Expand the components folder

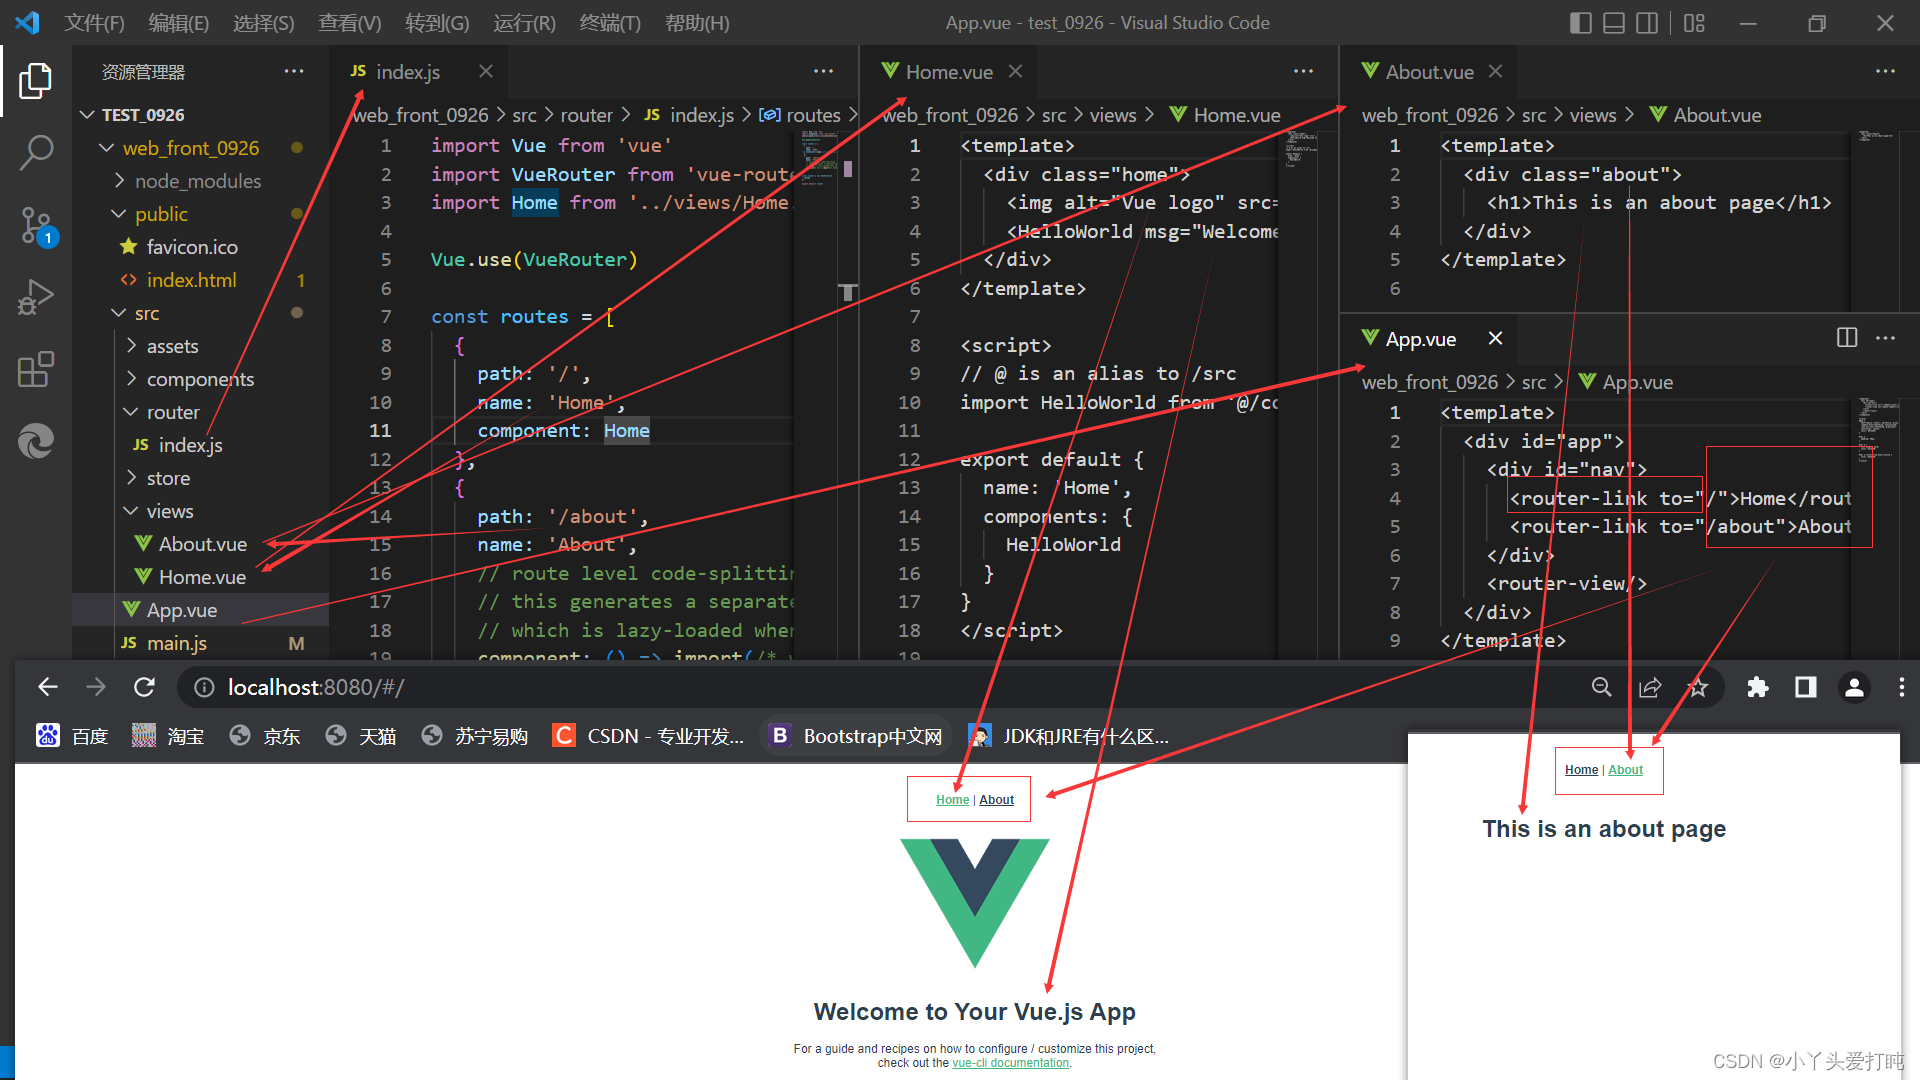pyautogui.click(x=131, y=379)
